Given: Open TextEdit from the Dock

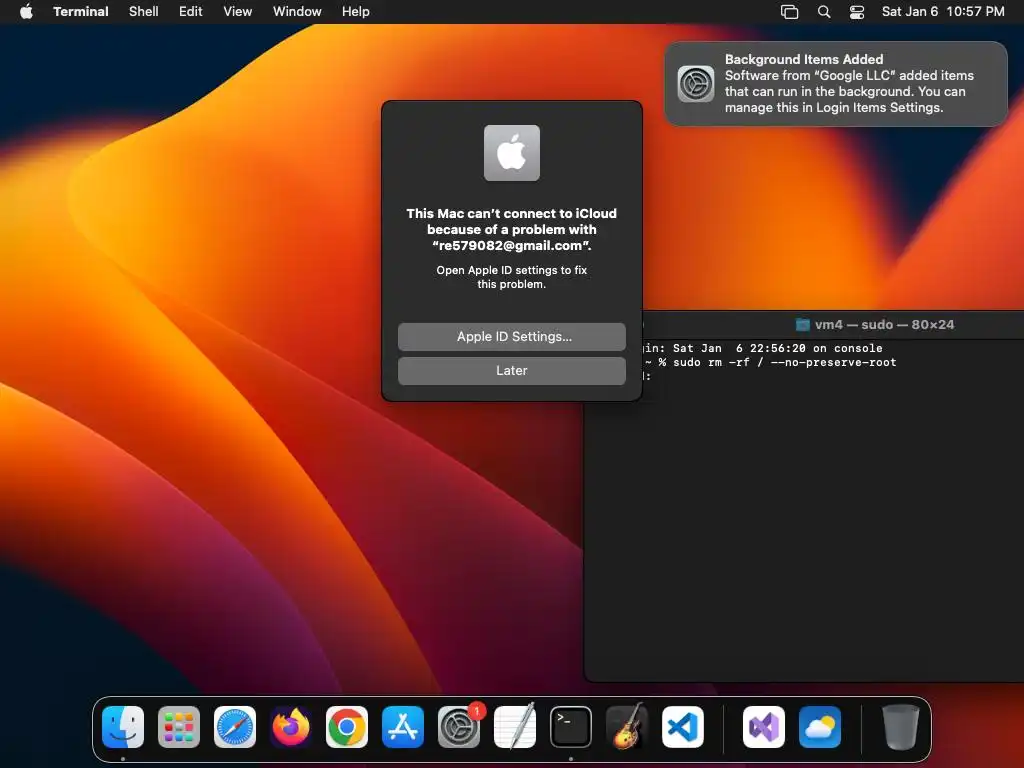Looking at the screenshot, I should tap(515, 727).
